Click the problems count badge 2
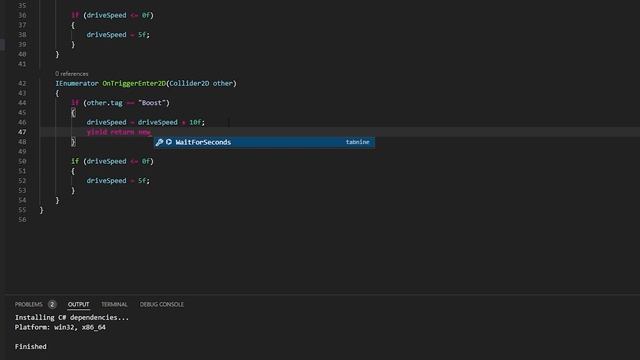The width and height of the screenshot is (640, 360). click(52, 304)
